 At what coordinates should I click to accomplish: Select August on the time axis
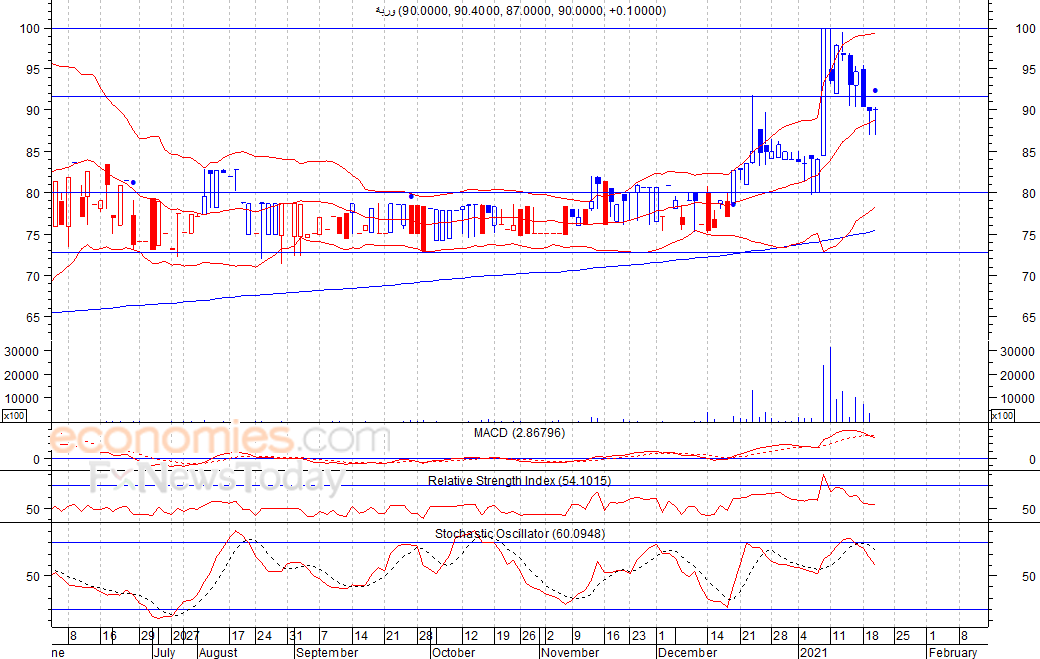coord(217,653)
